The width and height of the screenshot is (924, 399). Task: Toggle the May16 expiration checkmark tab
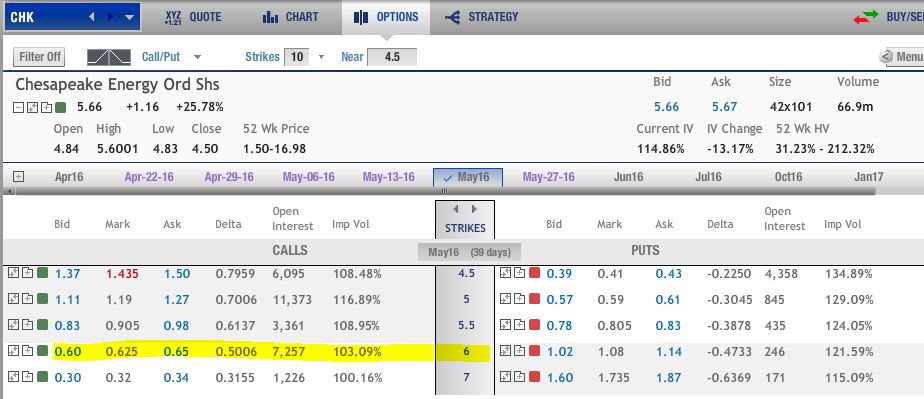[468, 177]
